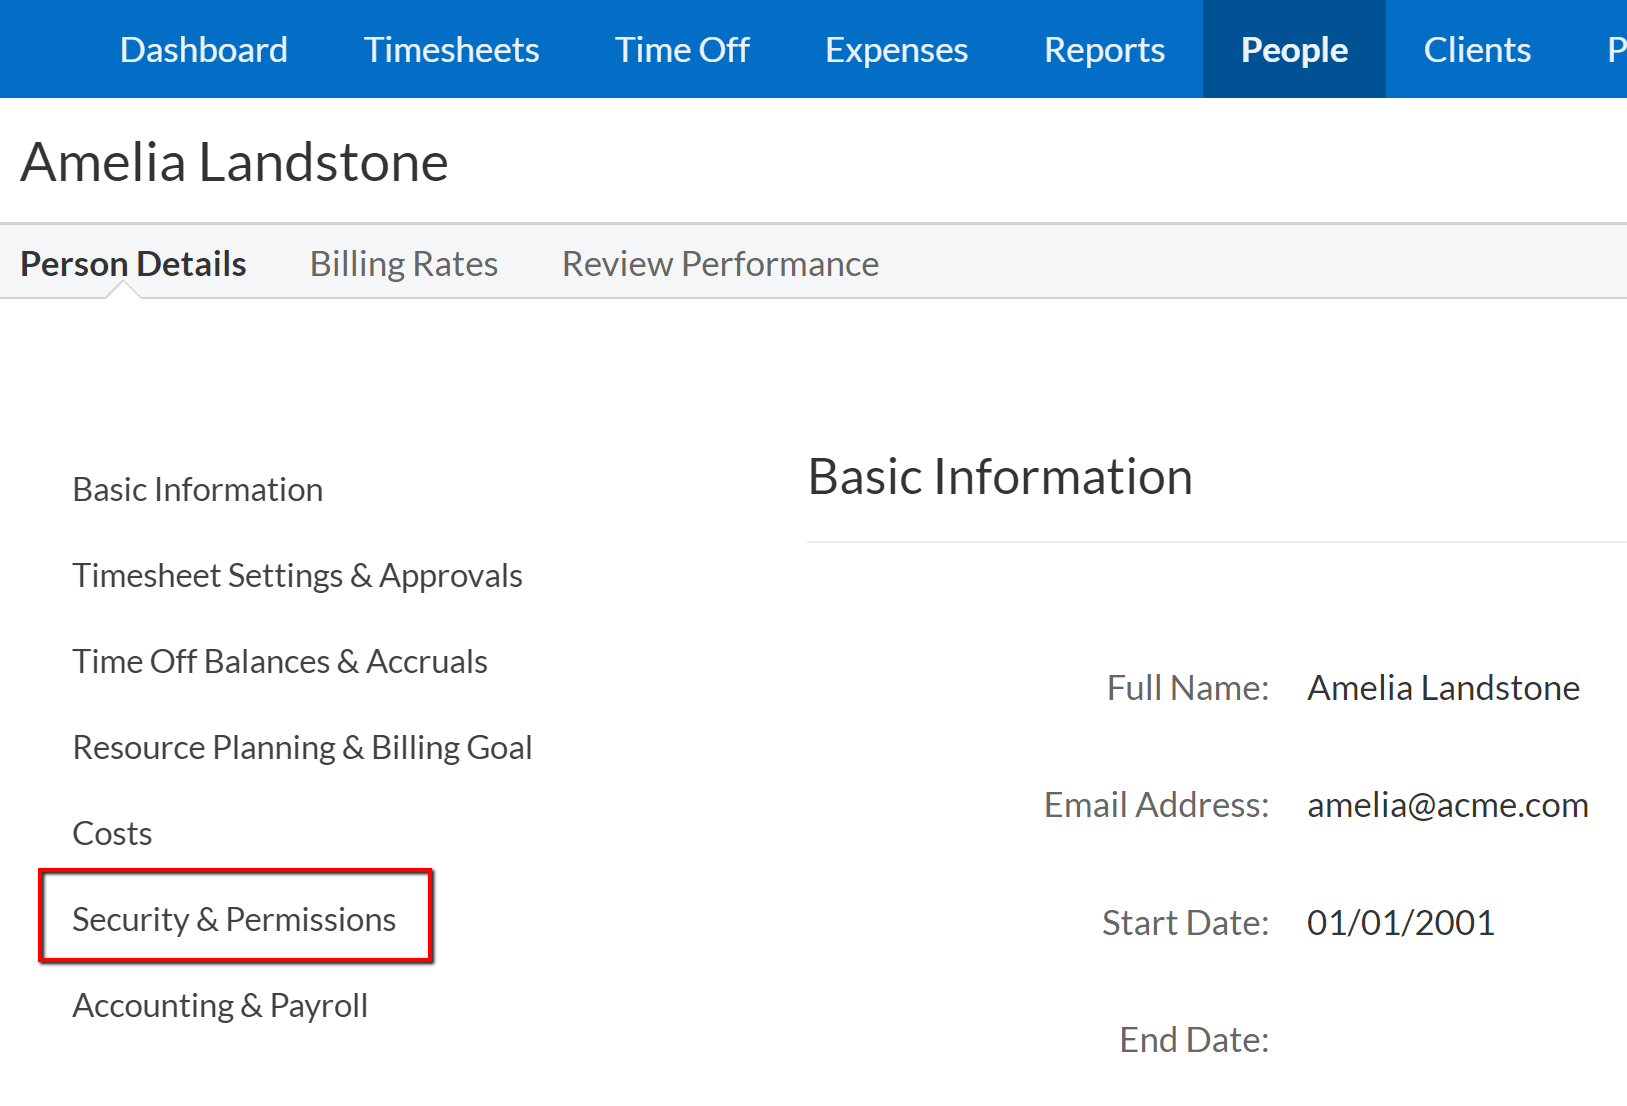This screenshot has height=1106, width=1627.
Task: Open the Reports menu
Action: 1104,50
